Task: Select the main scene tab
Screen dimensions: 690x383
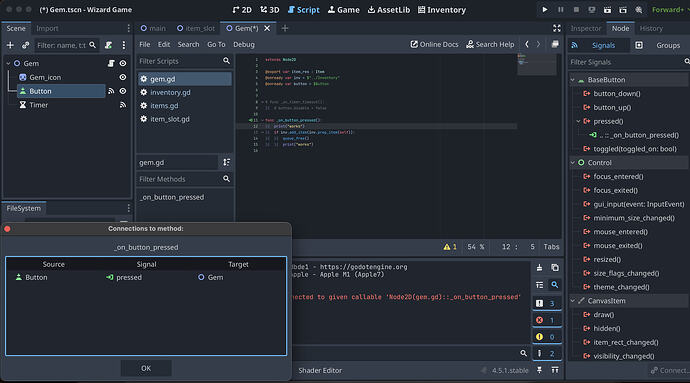Action: pos(153,28)
